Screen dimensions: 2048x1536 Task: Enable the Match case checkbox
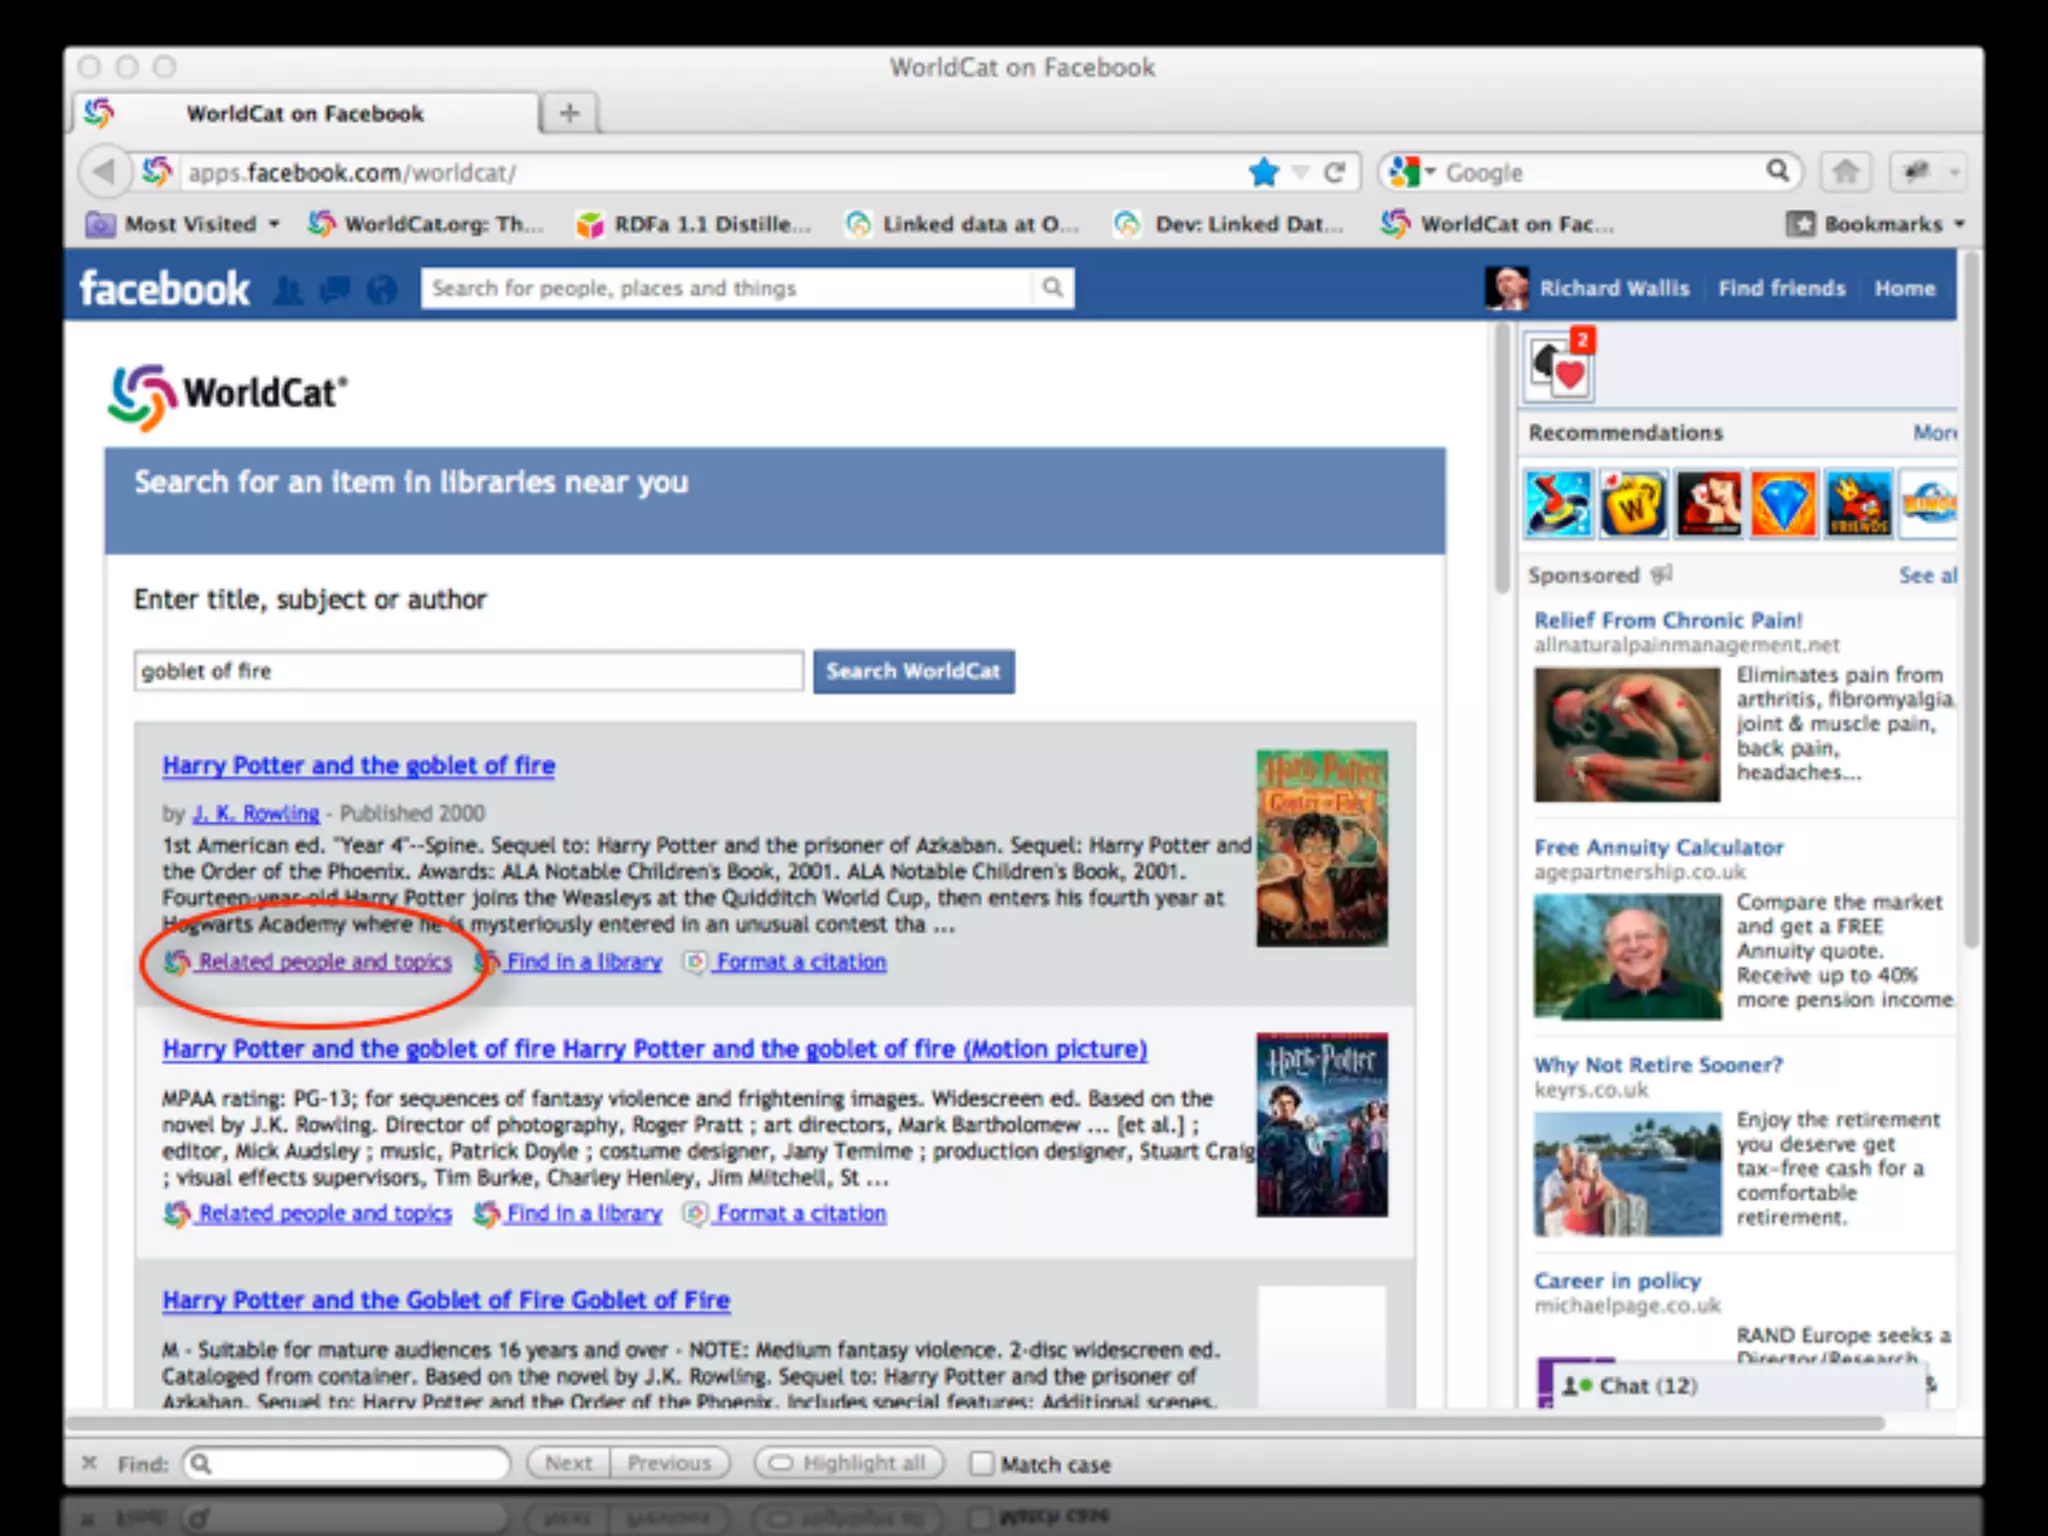(x=981, y=1464)
